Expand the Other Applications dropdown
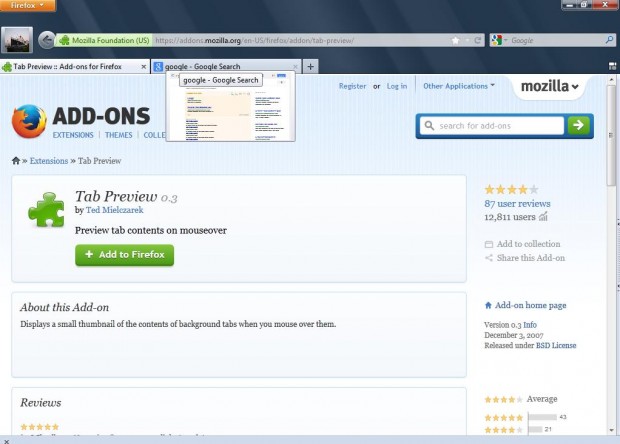 pos(459,86)
